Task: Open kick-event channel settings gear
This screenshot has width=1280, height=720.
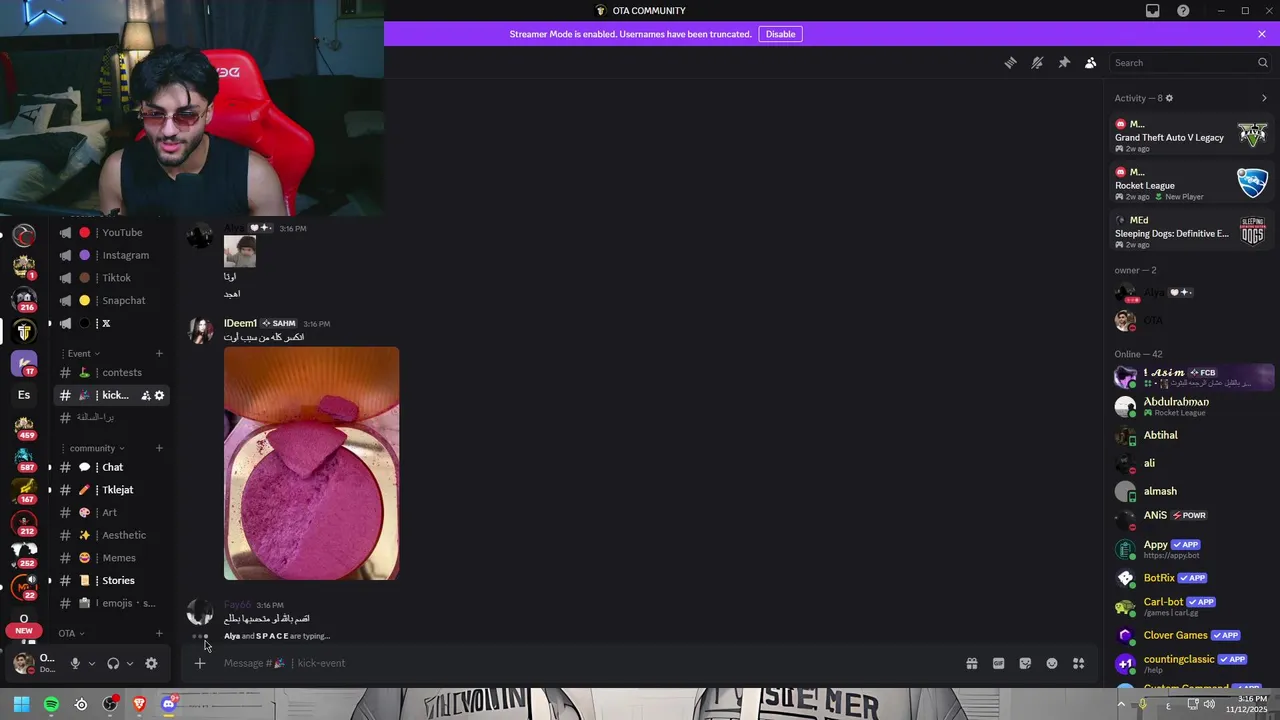Action: pos(159,396)
